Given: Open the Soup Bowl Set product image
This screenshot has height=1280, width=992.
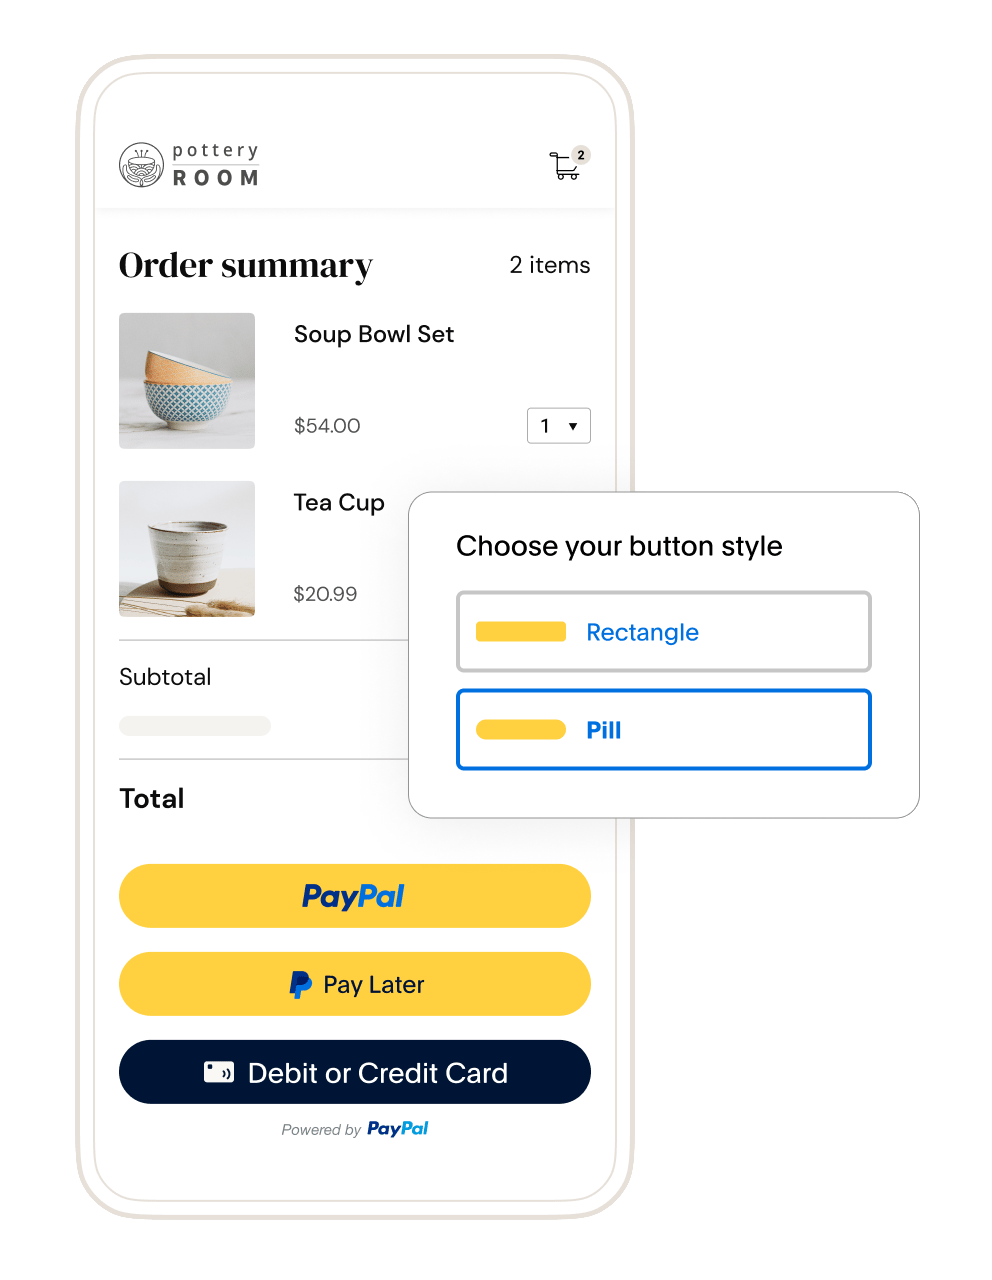Looking at the screenshot, I should coord(187,381).
